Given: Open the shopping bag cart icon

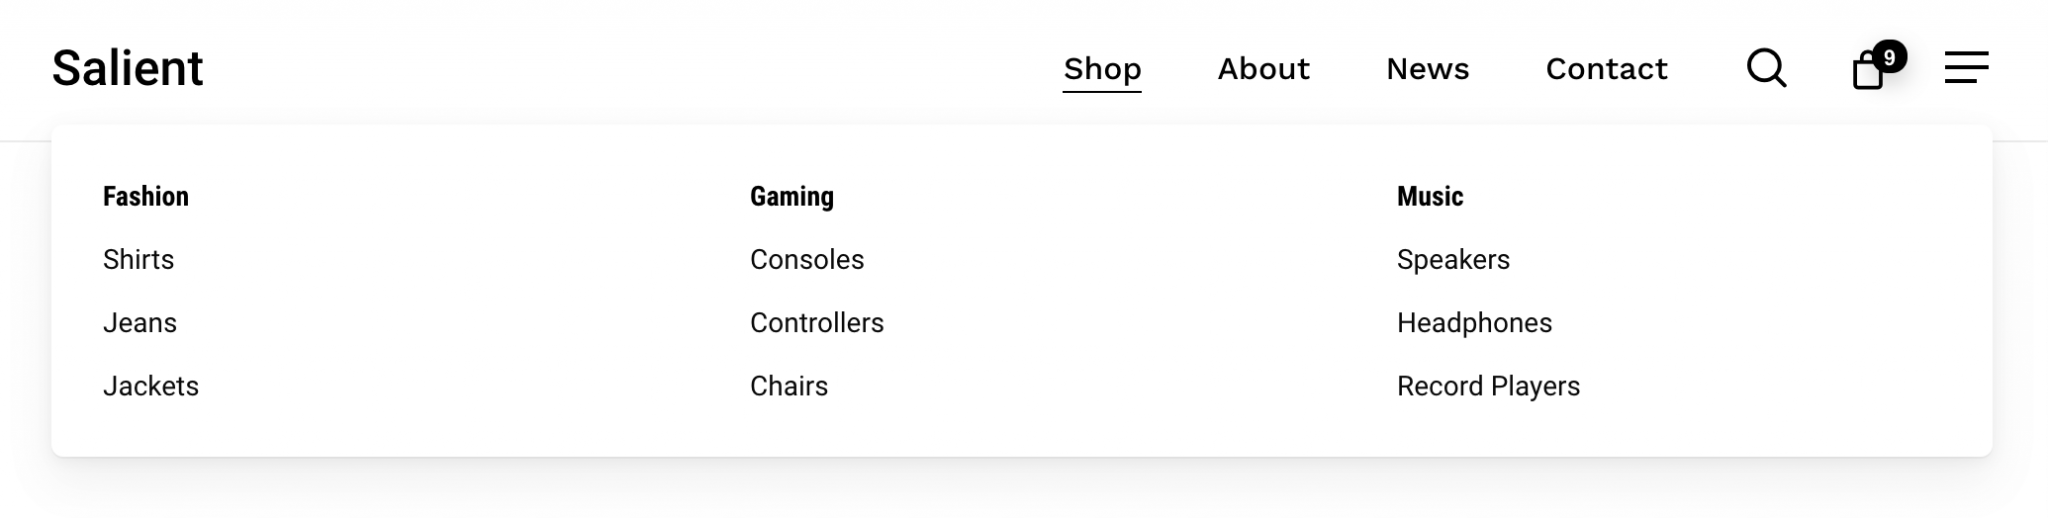Looking at the screenshot, I should [1866, 72].
